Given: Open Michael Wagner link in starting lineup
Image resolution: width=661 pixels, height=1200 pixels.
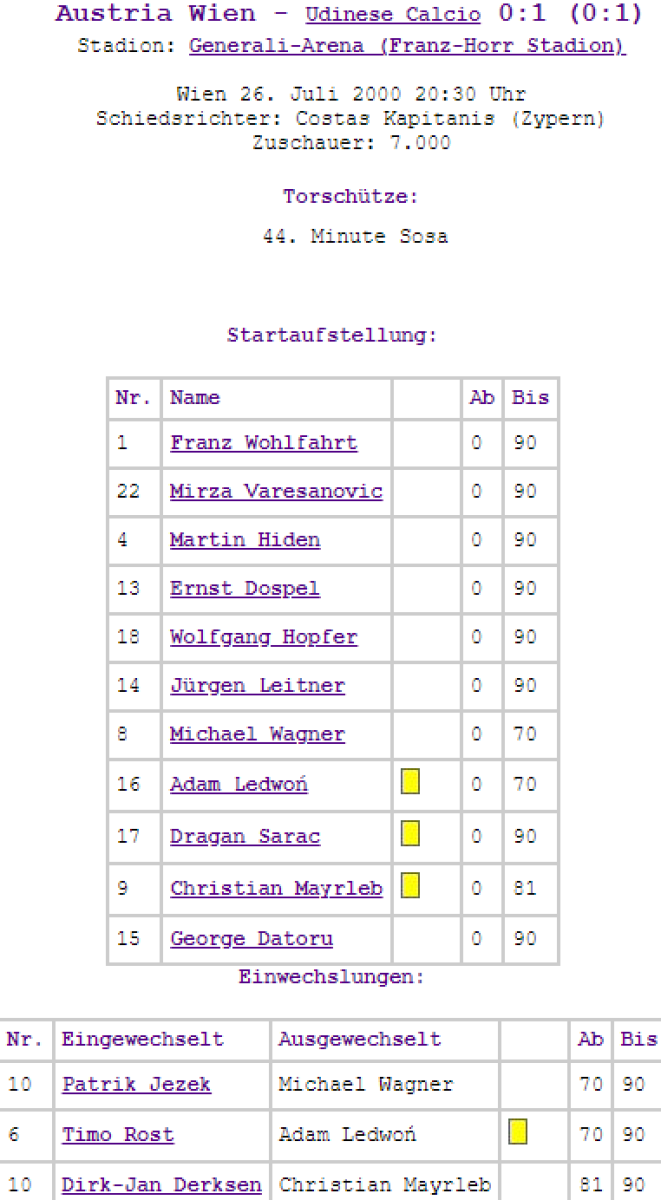Looking at the screenshot, I should click(257, 734).
